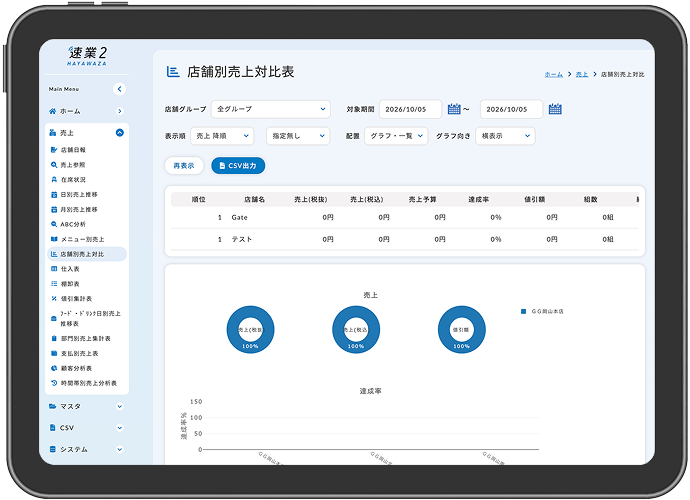Viewport: 690px width, 500px height.
Task: Open the 店舗グループ 全グループ dropdown
Action: point(271,109)
